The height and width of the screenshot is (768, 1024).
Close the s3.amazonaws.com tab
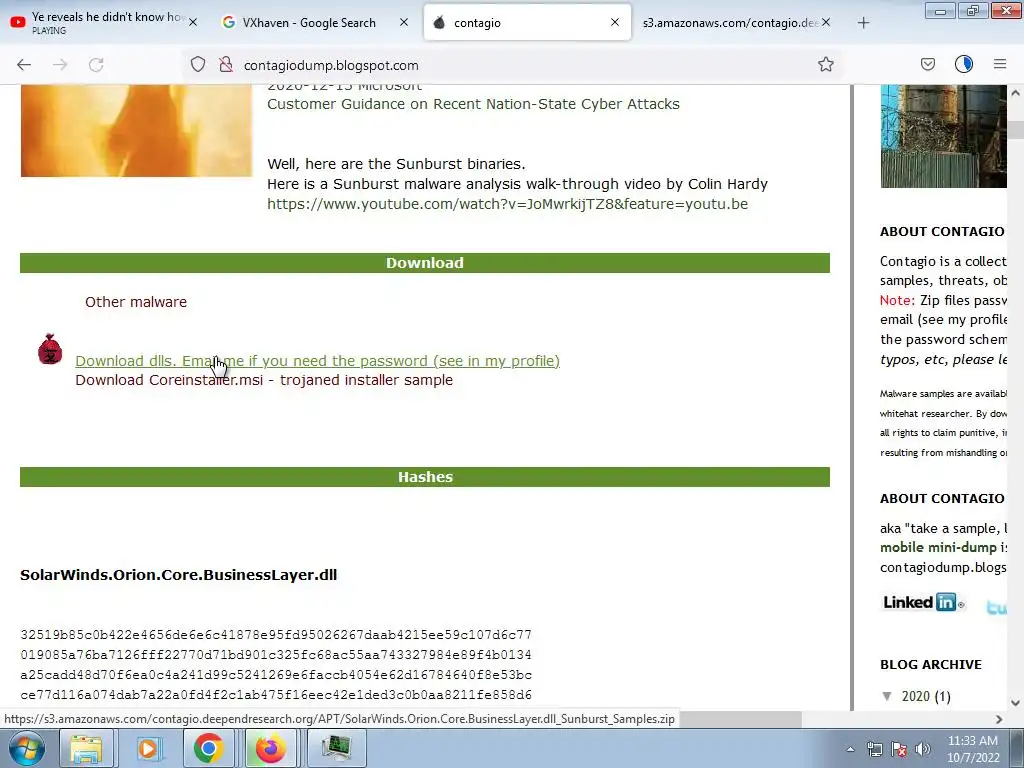click(x=826, y=22)
